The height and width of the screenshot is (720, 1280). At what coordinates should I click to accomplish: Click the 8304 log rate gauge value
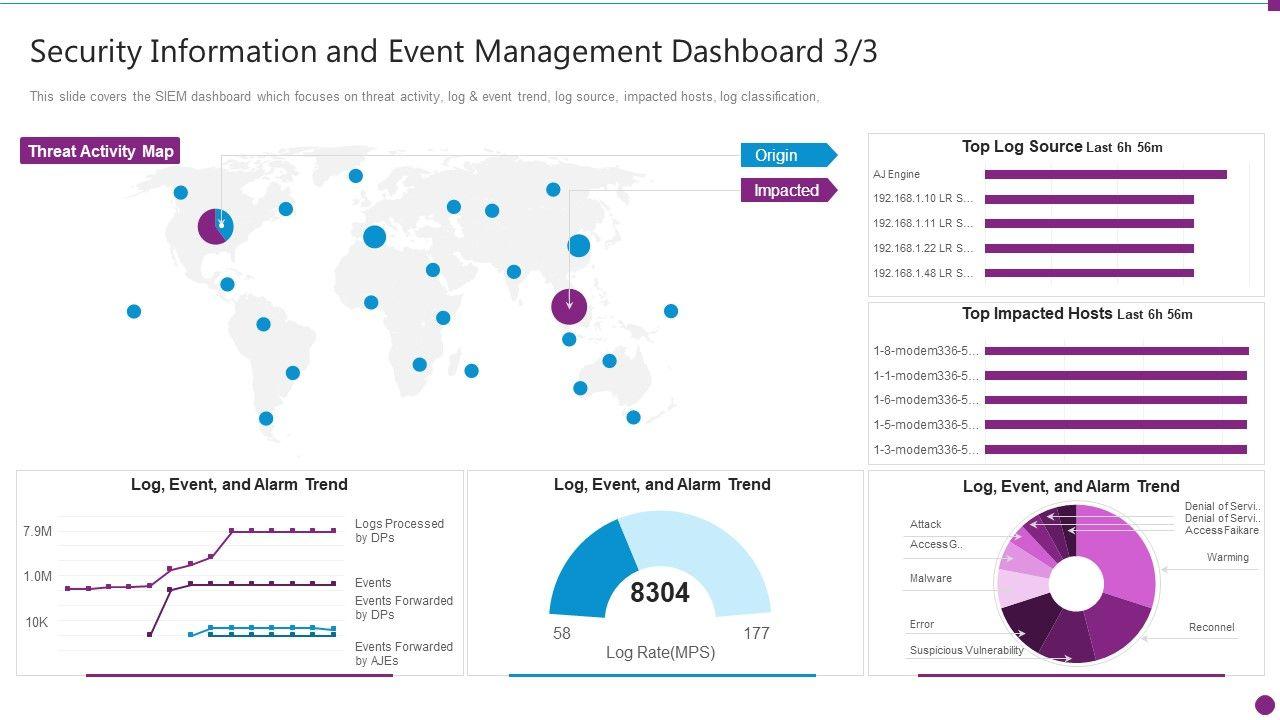coord(660,593)
